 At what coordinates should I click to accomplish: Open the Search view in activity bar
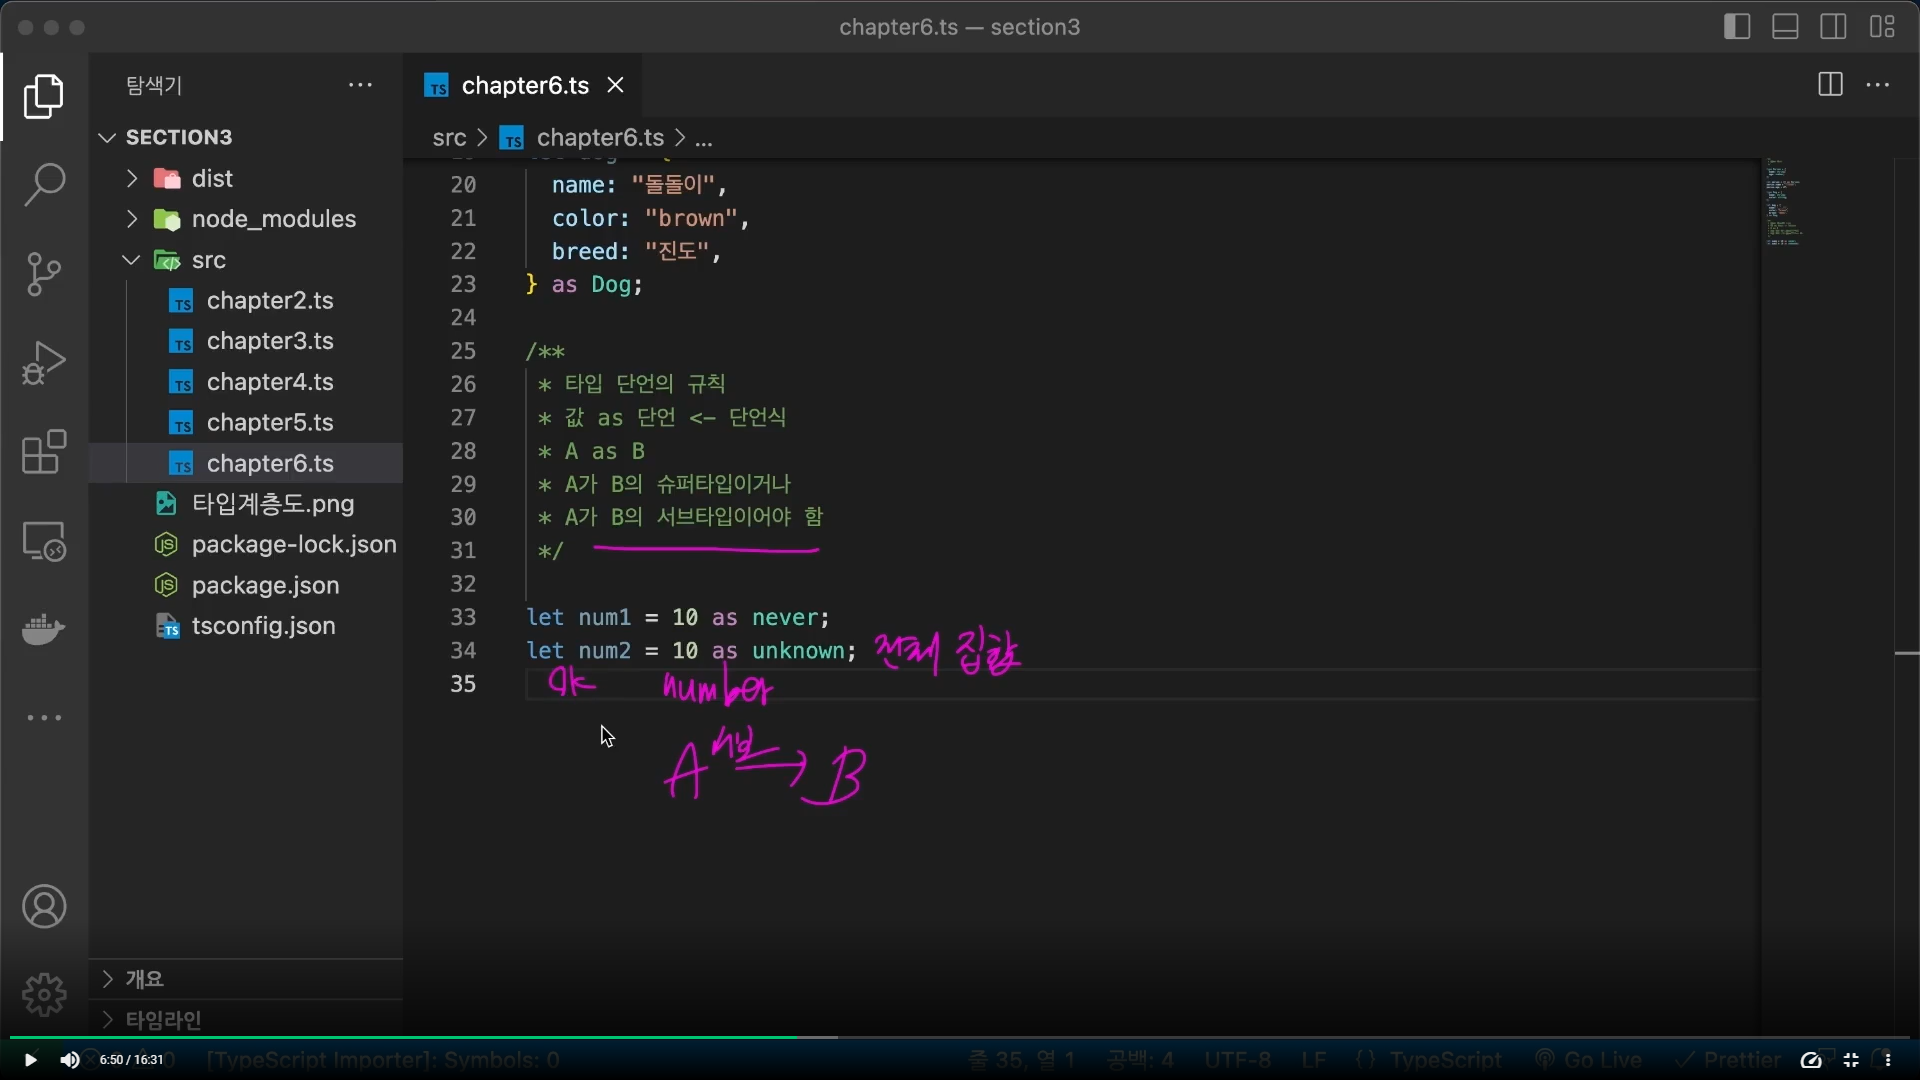[x=44, y=185]
